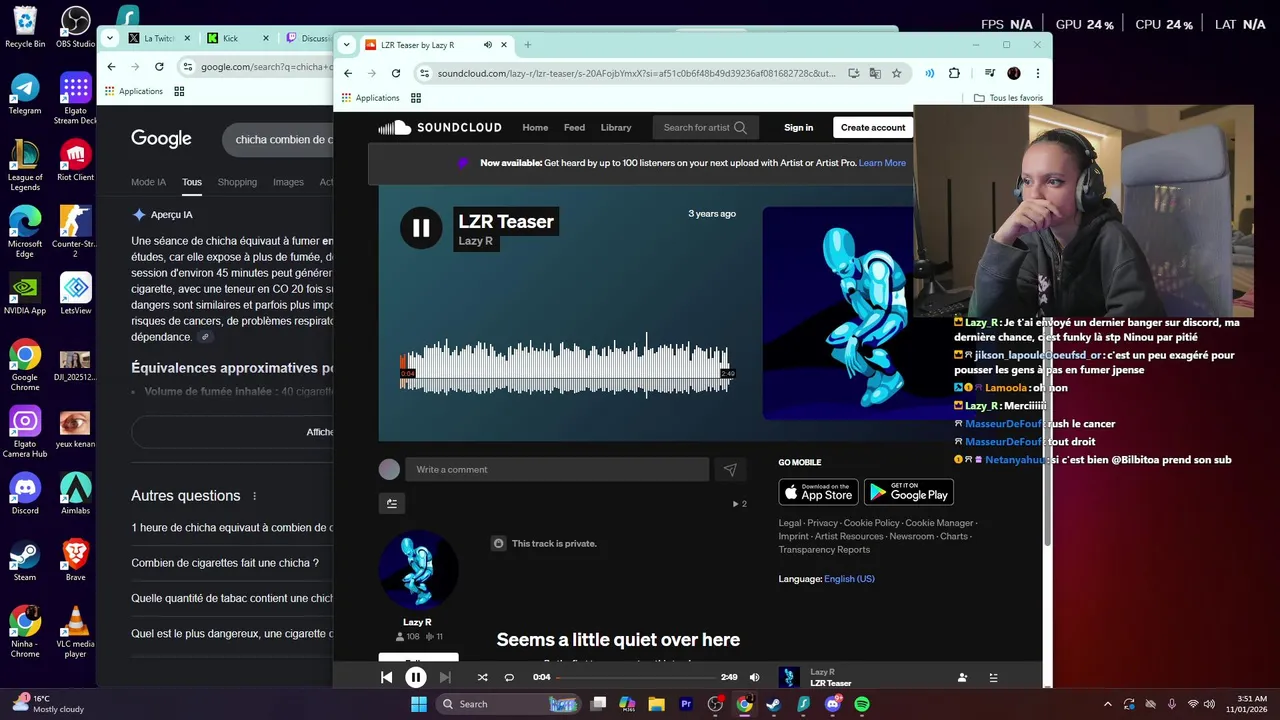Toggle shuffle in the SoundCloud player bar
Image resolution: width=1280 pixels, height=720 pixels.
(482, 677)
